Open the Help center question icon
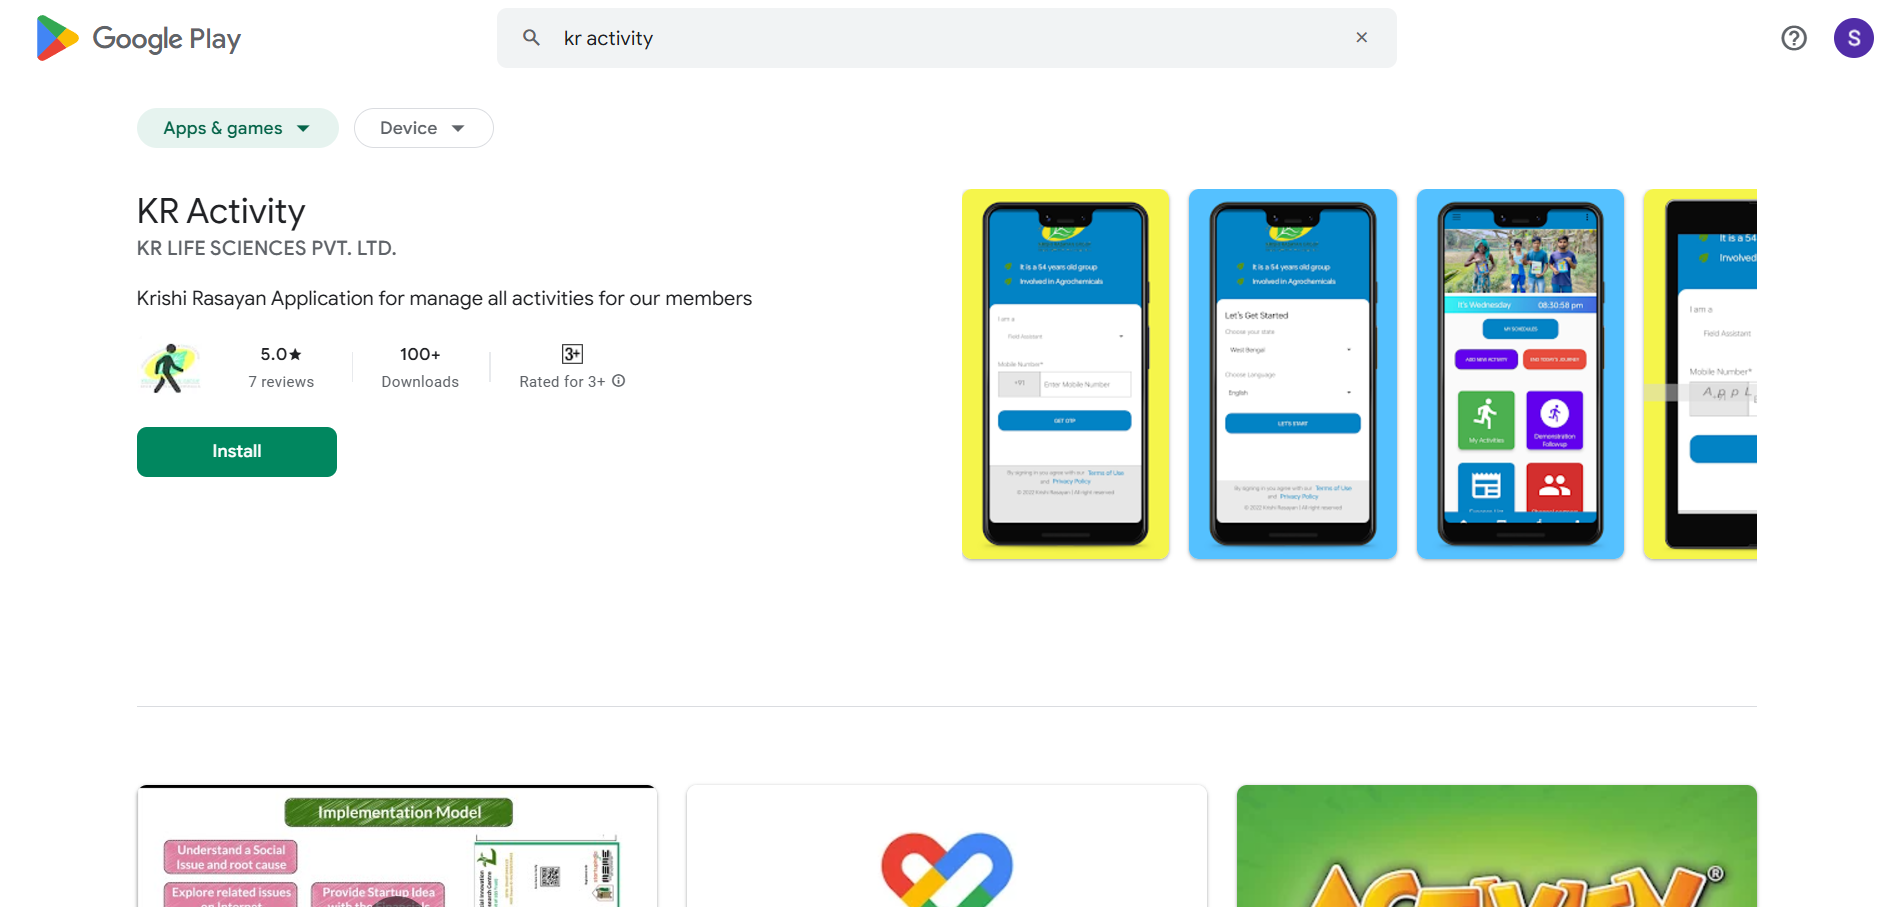 [x=1794, y=38]
